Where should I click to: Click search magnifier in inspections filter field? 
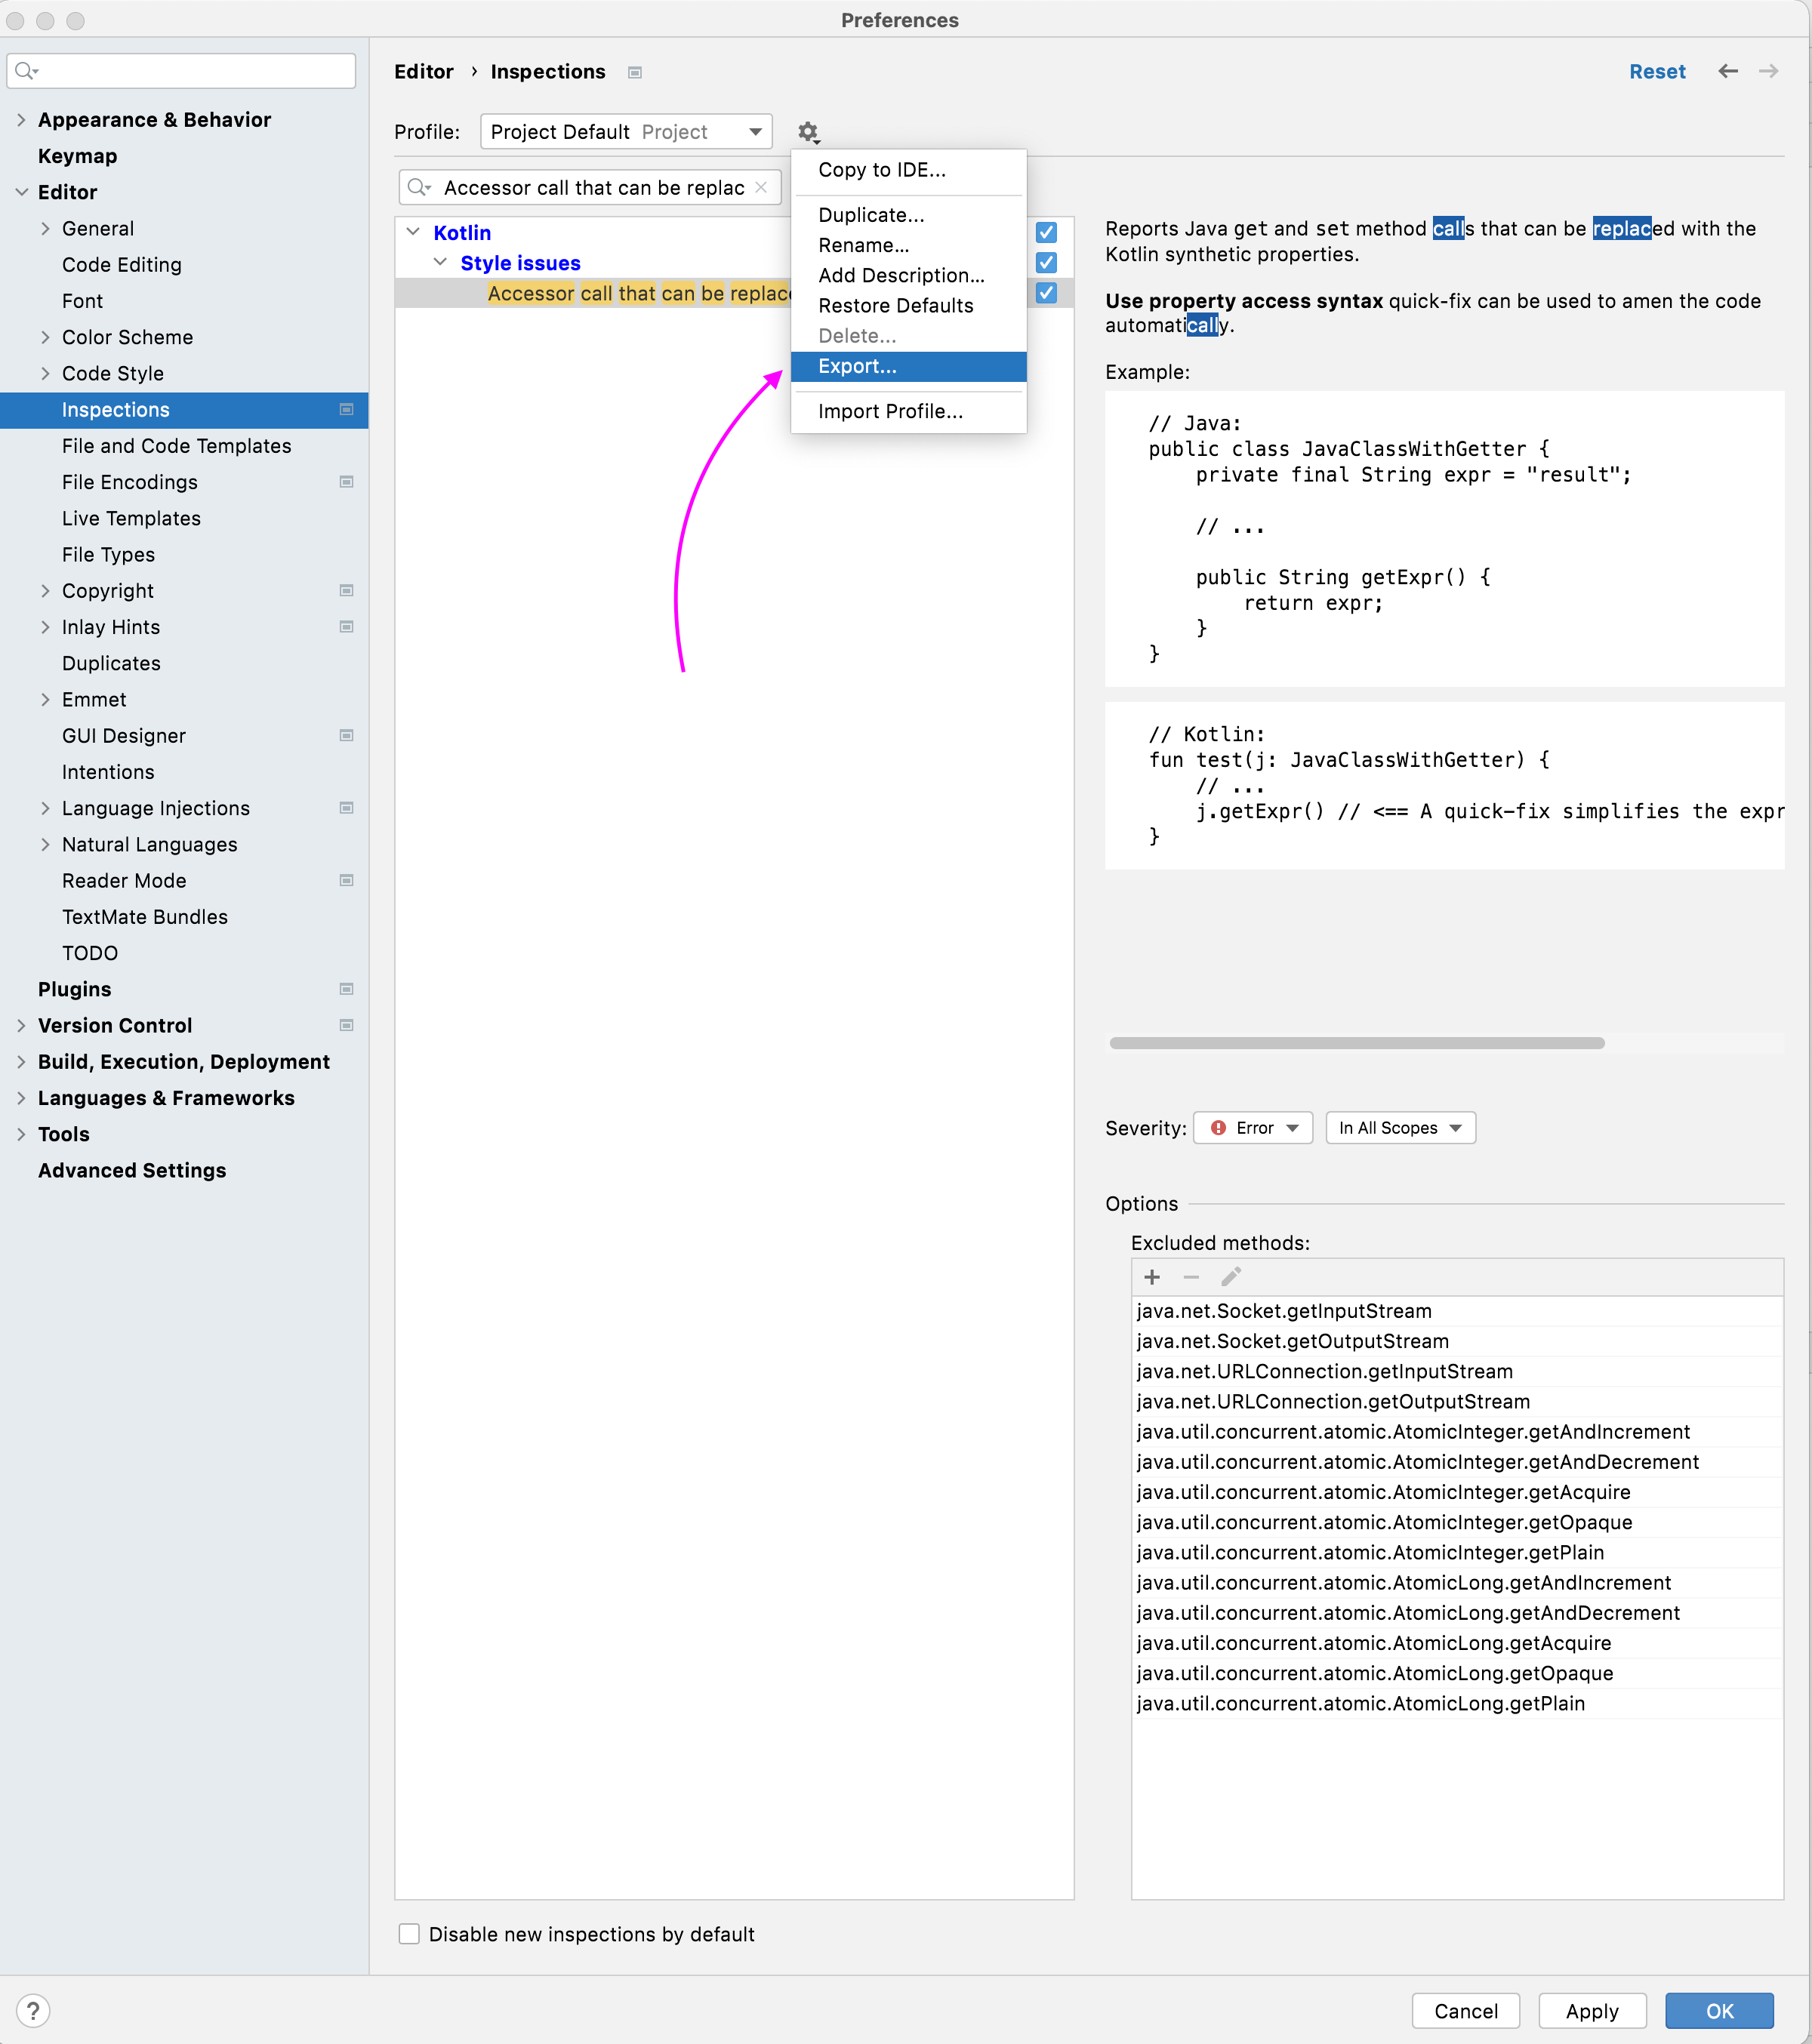(419, 188)
